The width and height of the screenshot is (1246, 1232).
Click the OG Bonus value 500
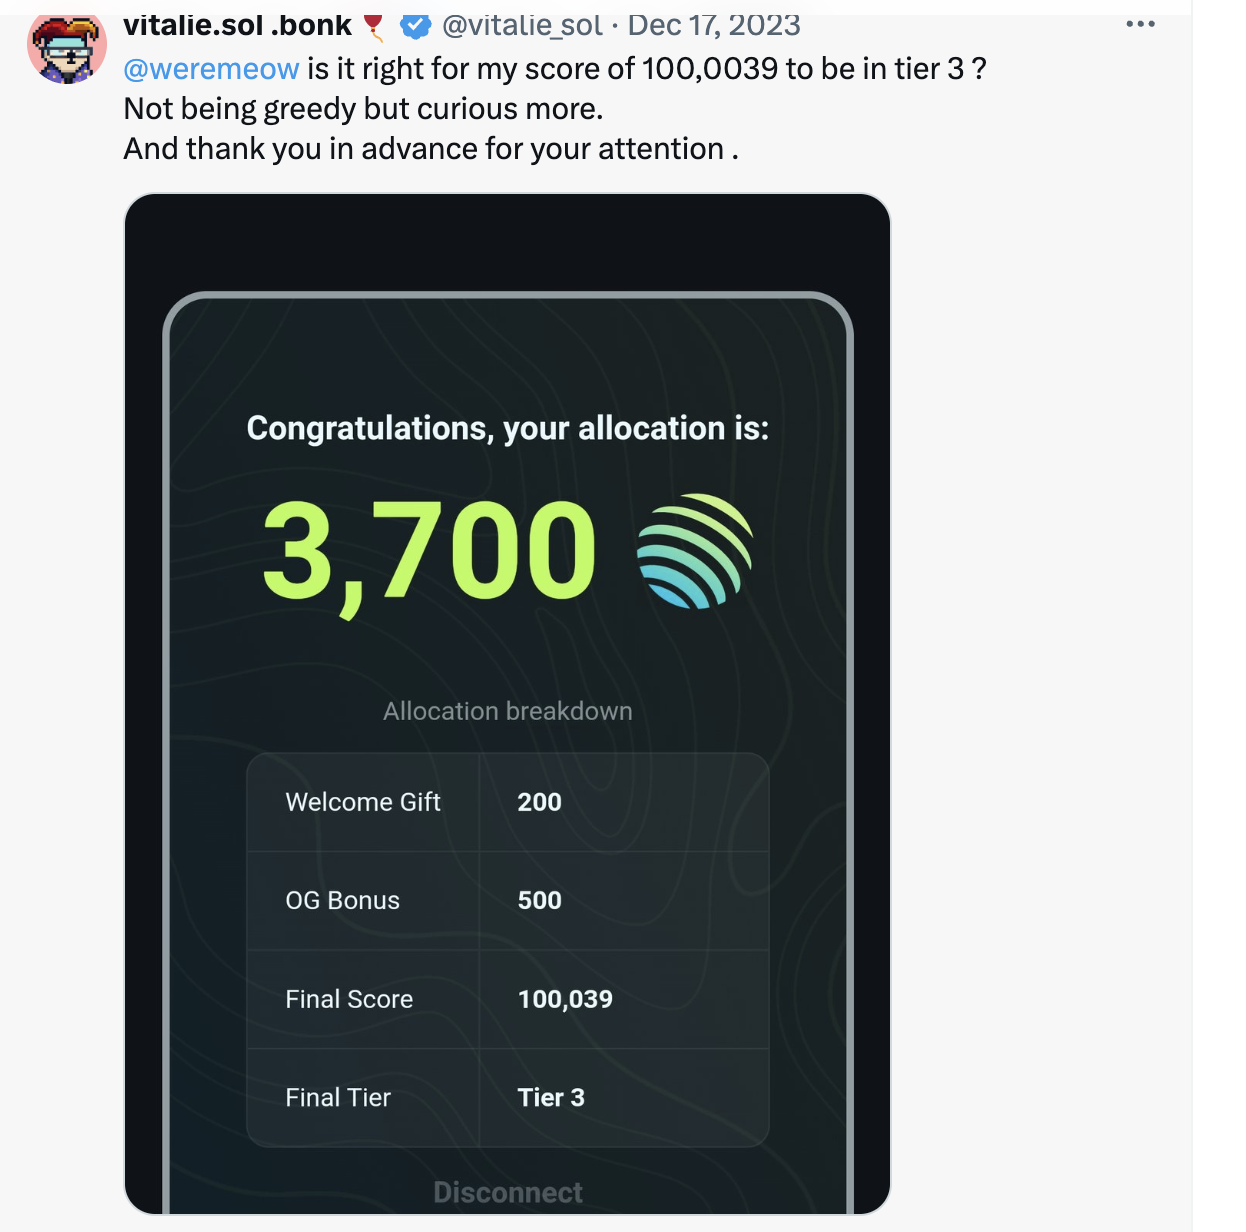[x=540, y=901]
